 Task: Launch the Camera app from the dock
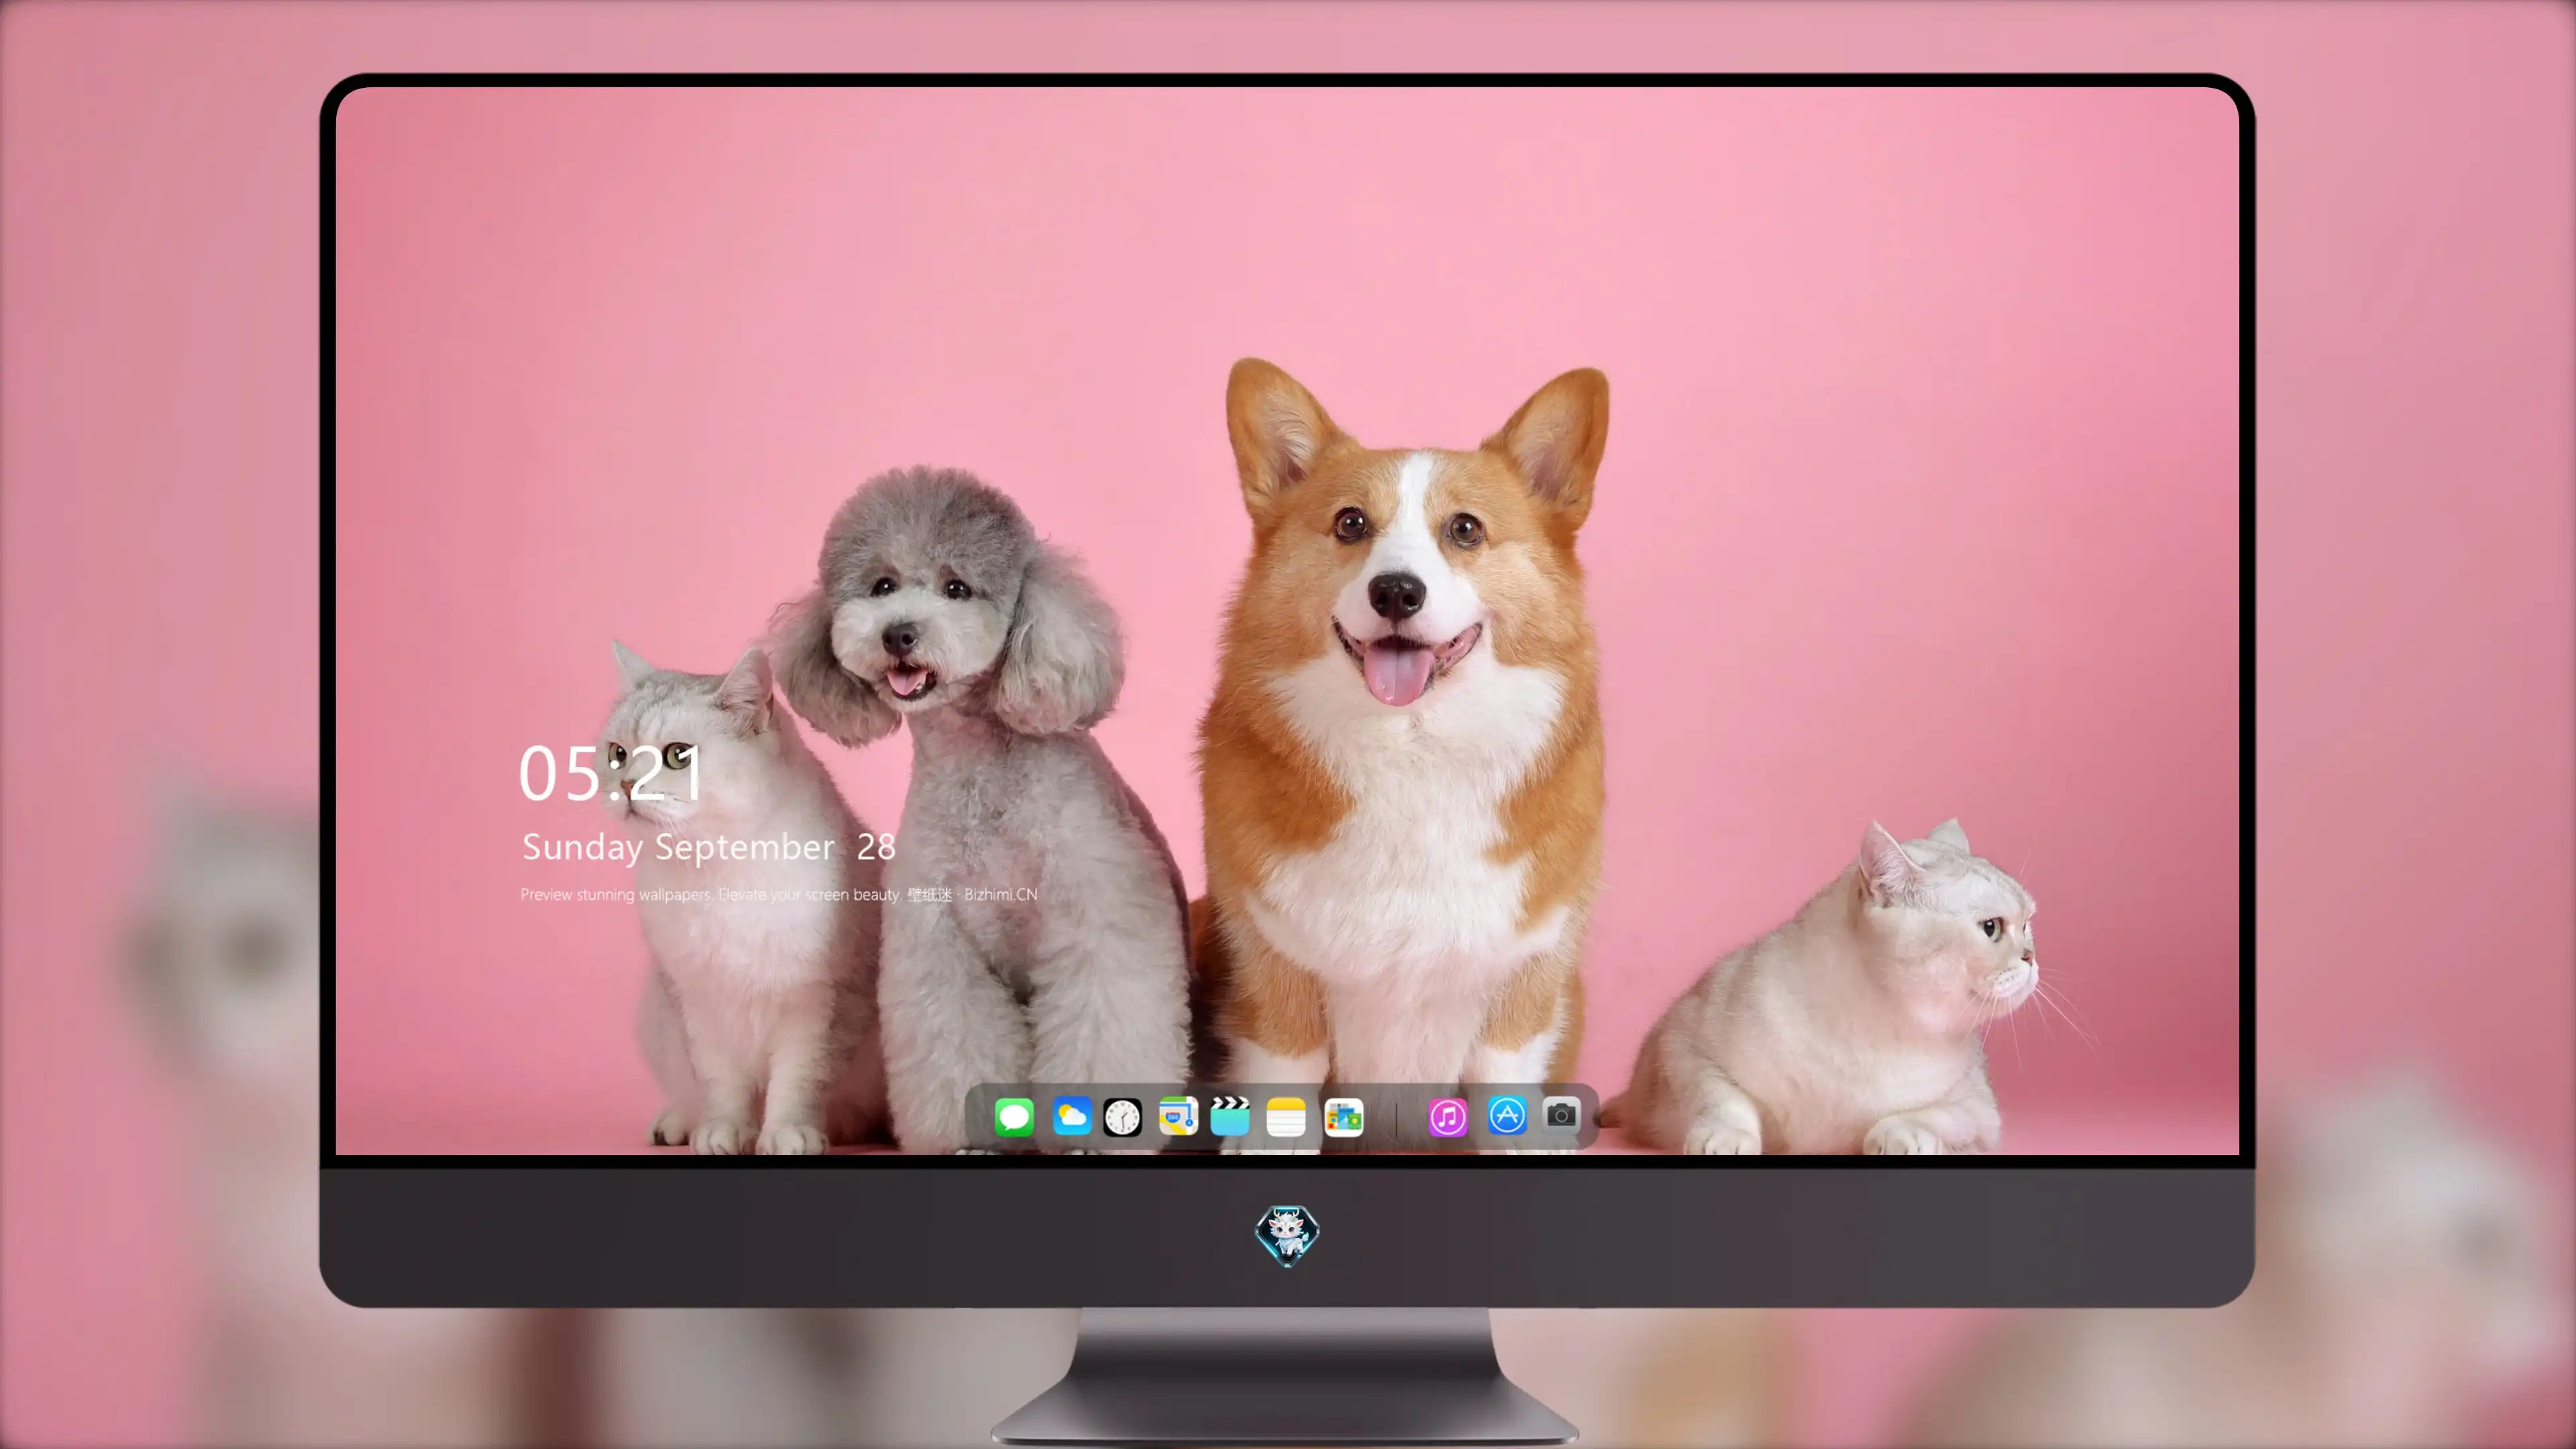pyautogui.click(x=1561, y=1114)
